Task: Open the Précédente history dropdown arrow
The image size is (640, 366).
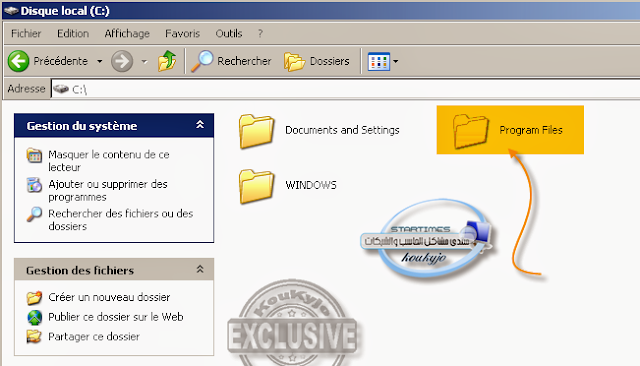Action: [100, 62]
